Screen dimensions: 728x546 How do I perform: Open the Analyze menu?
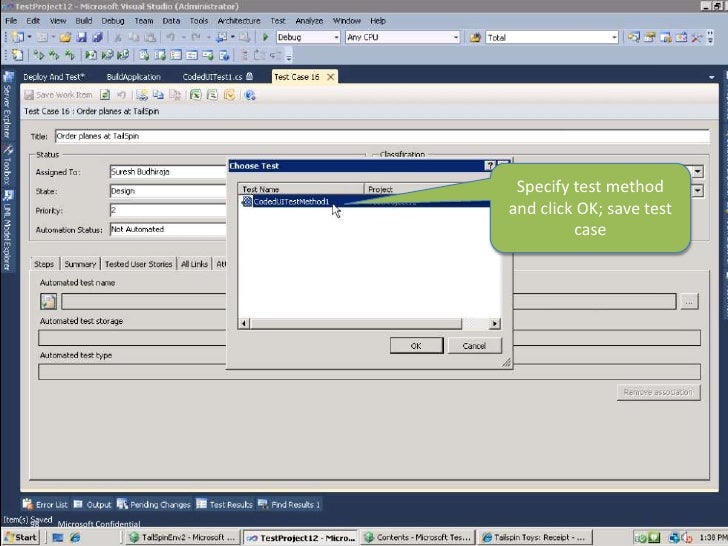[x=309, y=21]
